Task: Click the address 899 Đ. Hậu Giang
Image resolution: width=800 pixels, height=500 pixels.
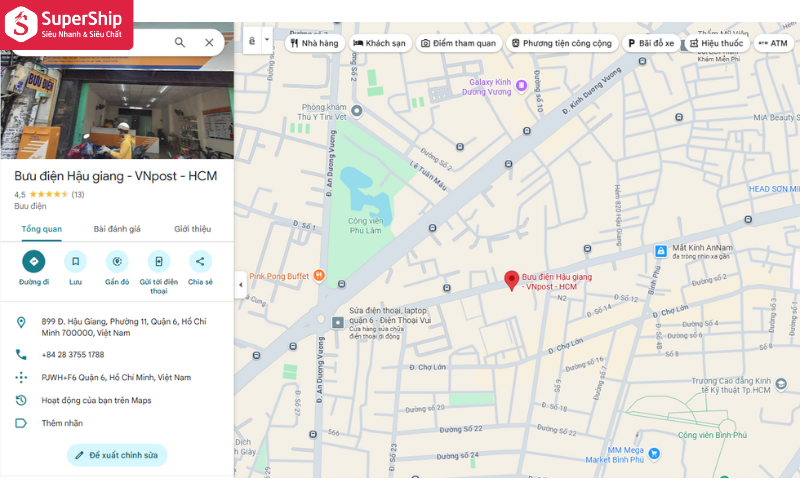Action: coord(124,327)
